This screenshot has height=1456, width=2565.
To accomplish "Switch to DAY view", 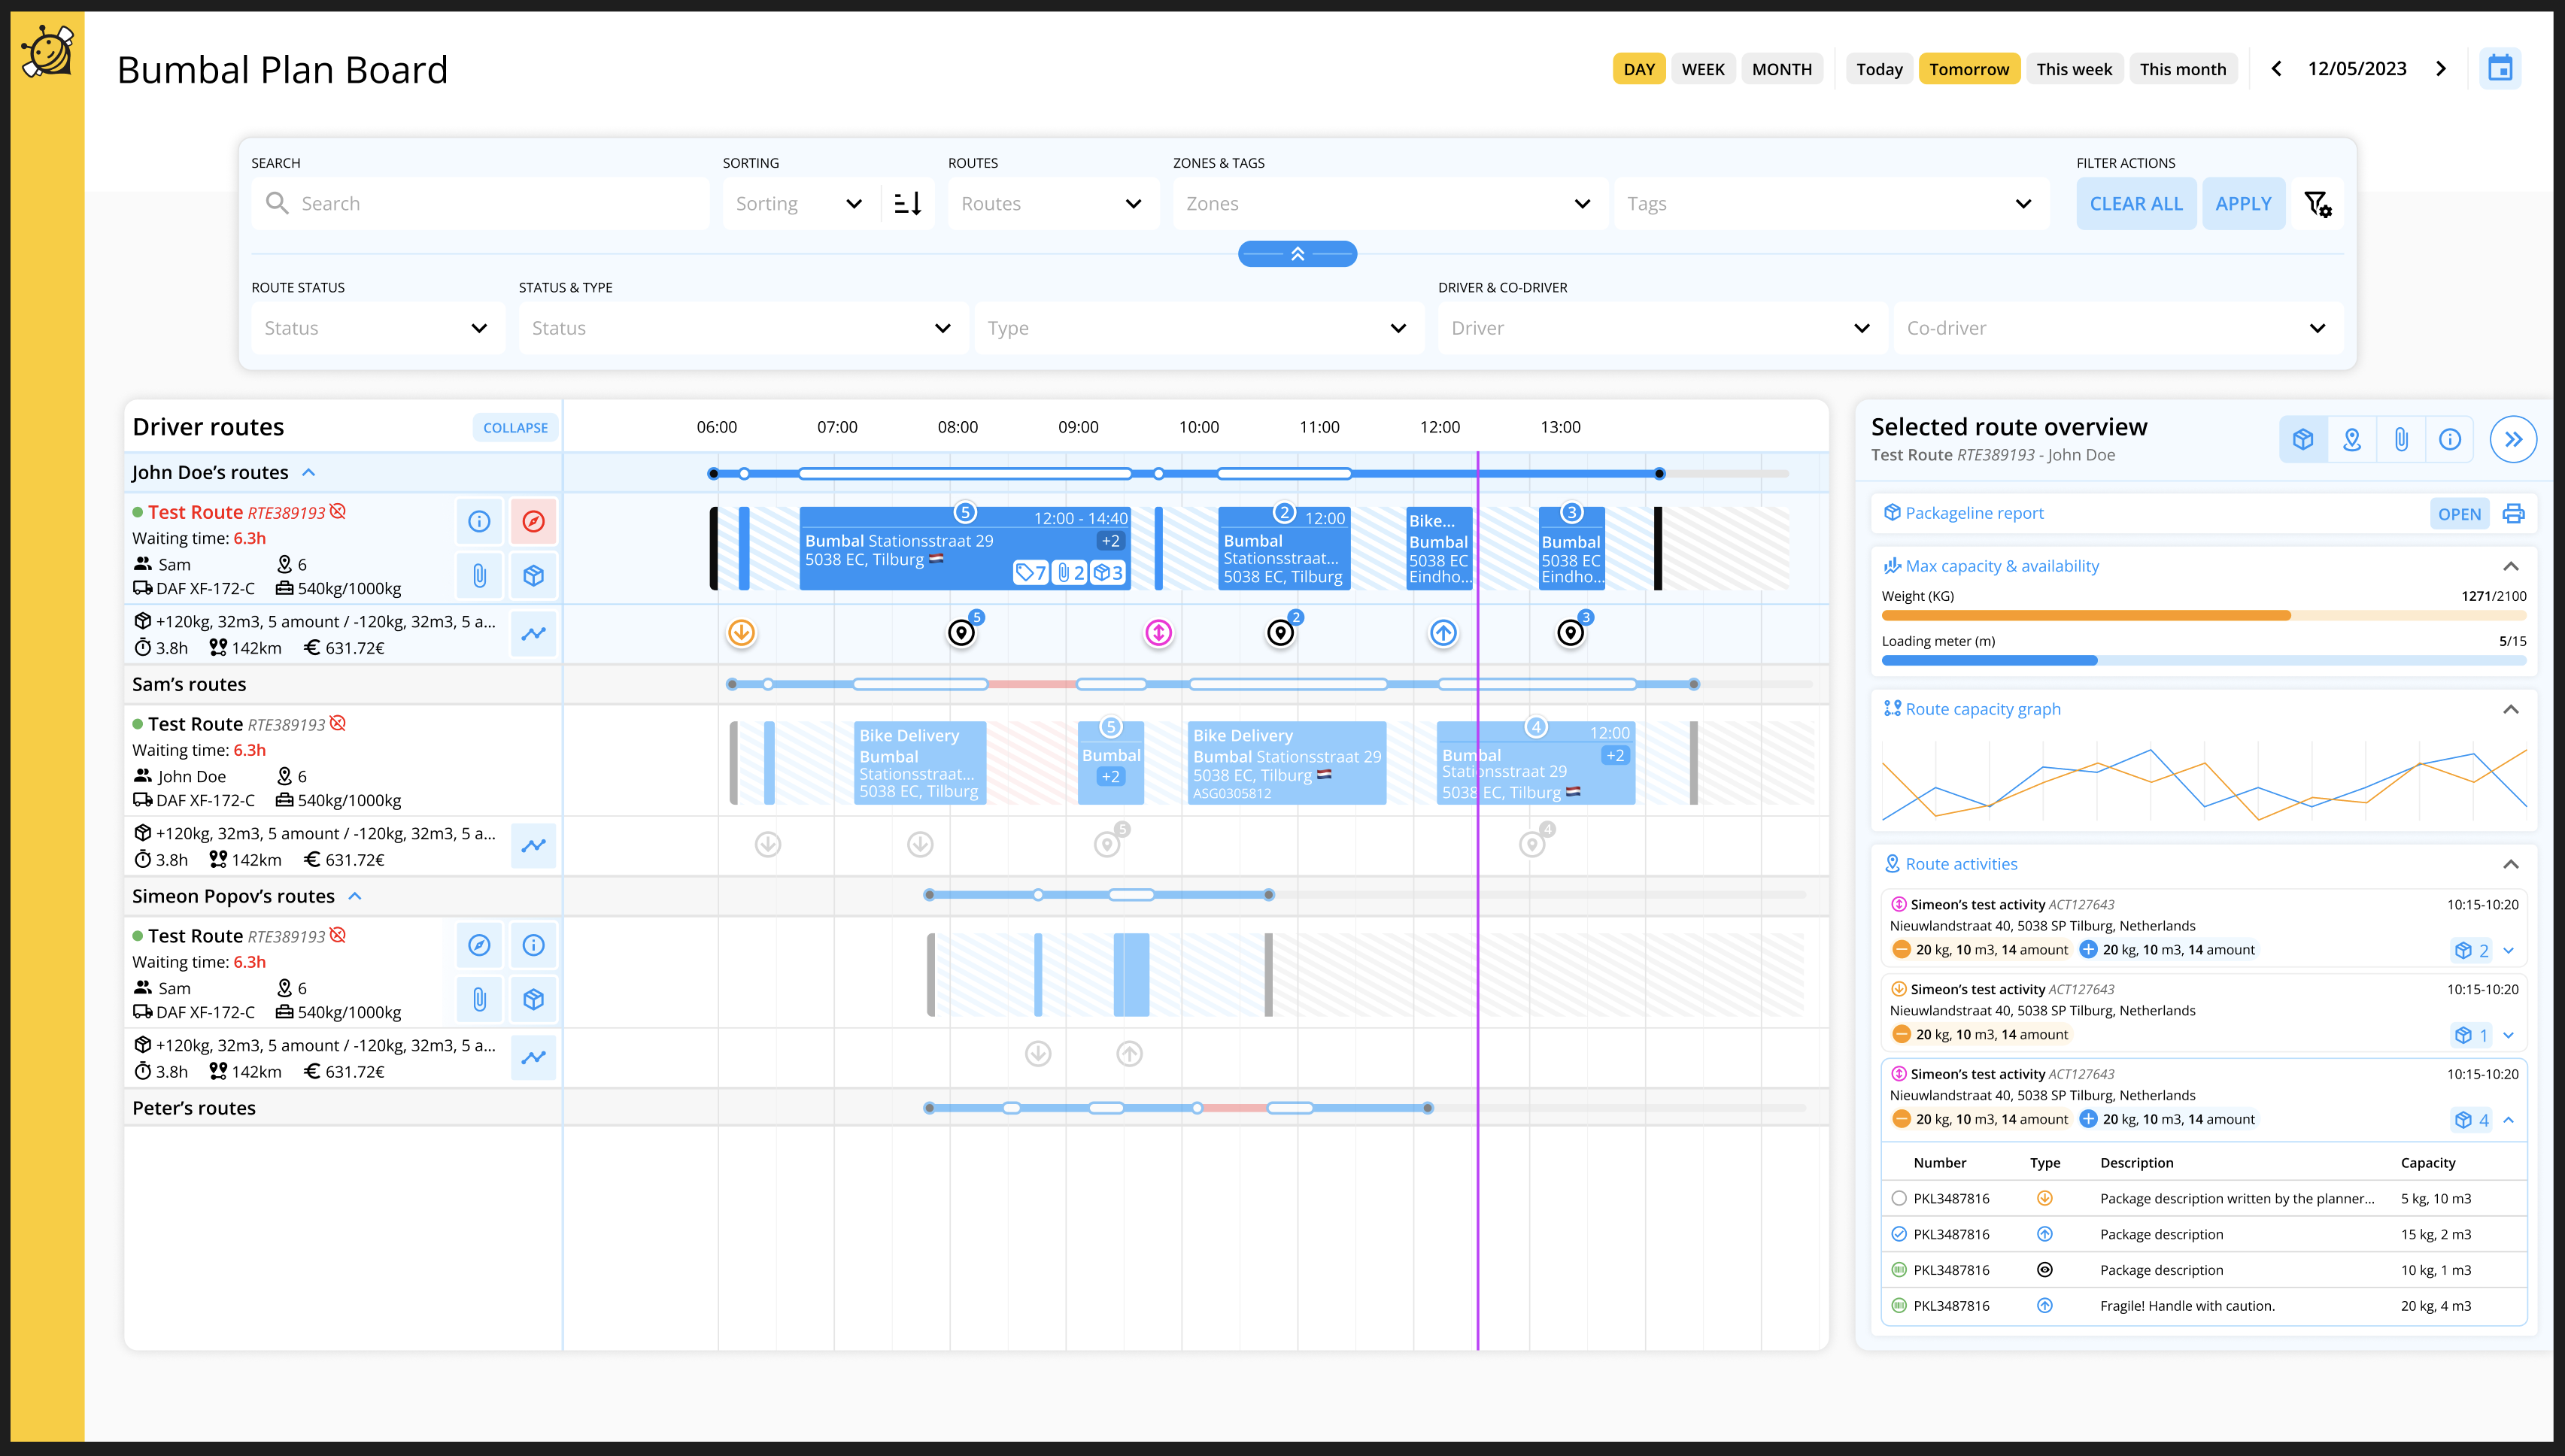I will point(1639,69).
